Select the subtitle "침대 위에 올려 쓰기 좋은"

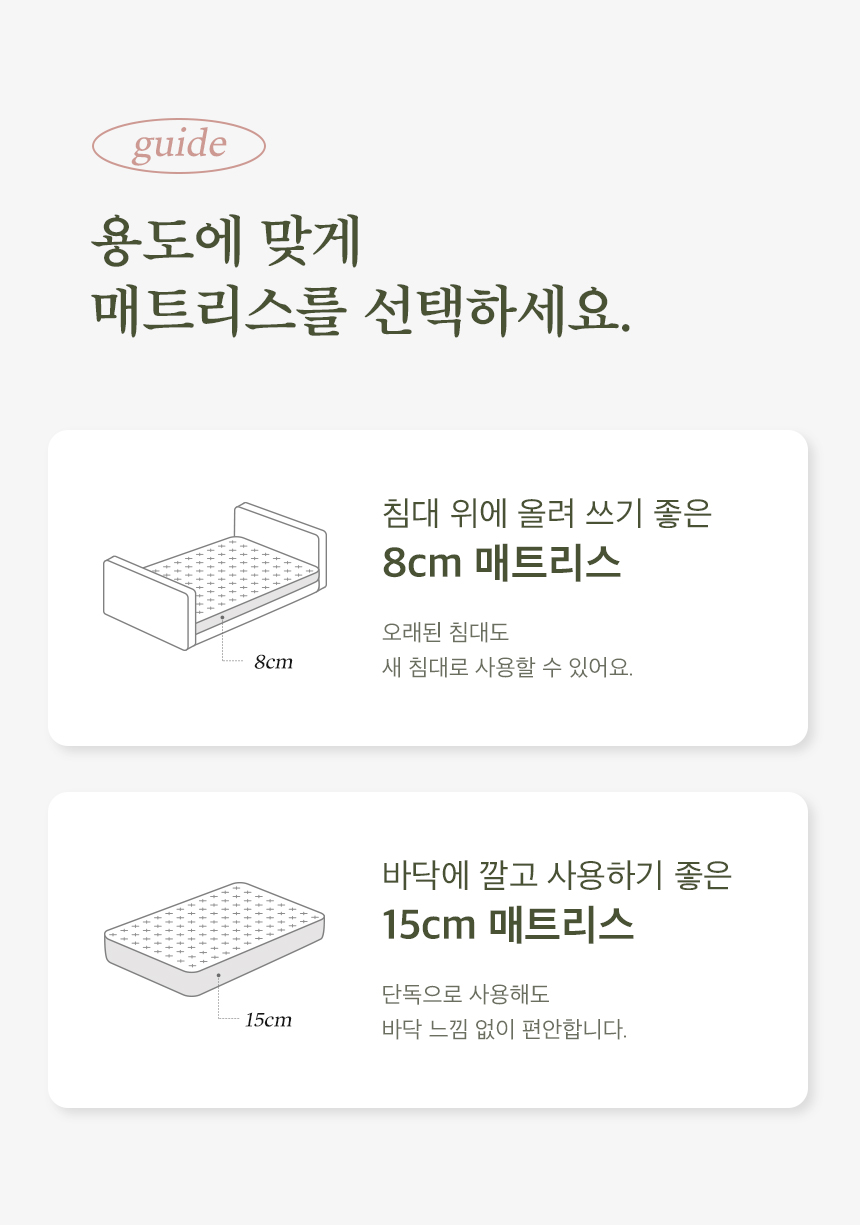tap(546, 514)
